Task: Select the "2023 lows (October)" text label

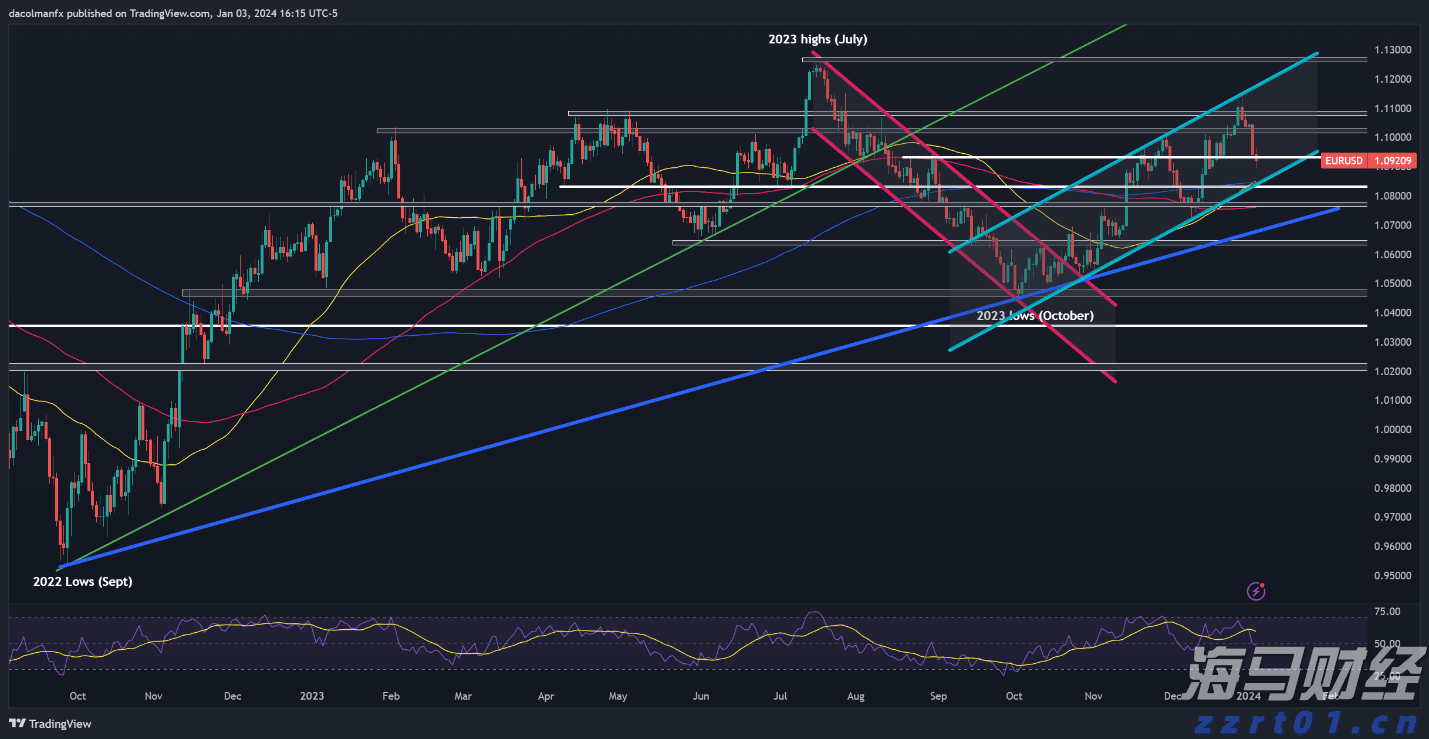Action: click(1034, 315)
